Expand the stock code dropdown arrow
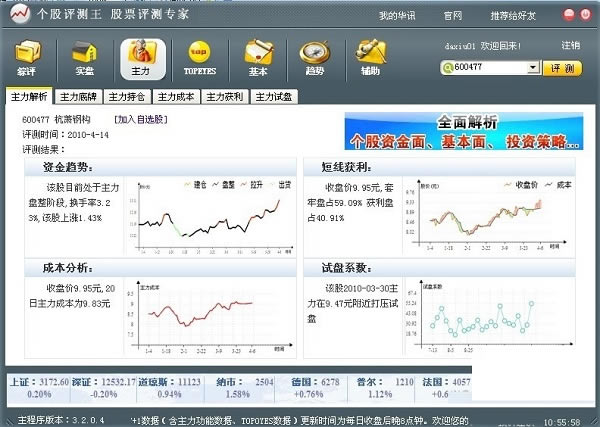600x427 pixels. click(533, 68)
